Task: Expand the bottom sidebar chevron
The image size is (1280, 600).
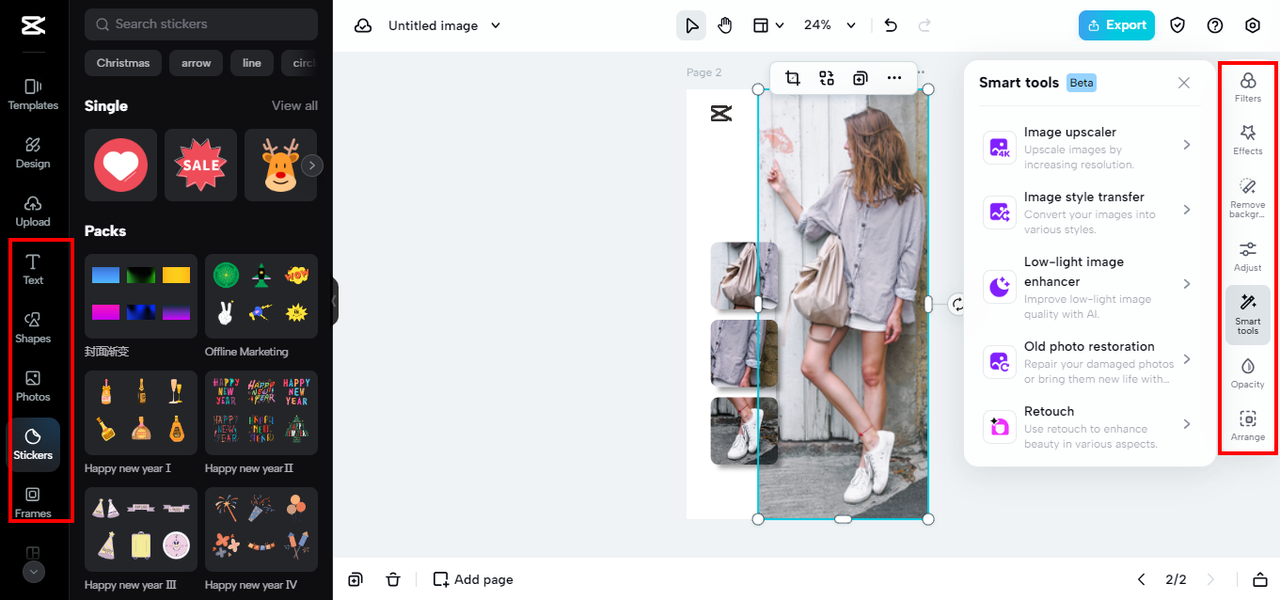Action: (33, 572)
